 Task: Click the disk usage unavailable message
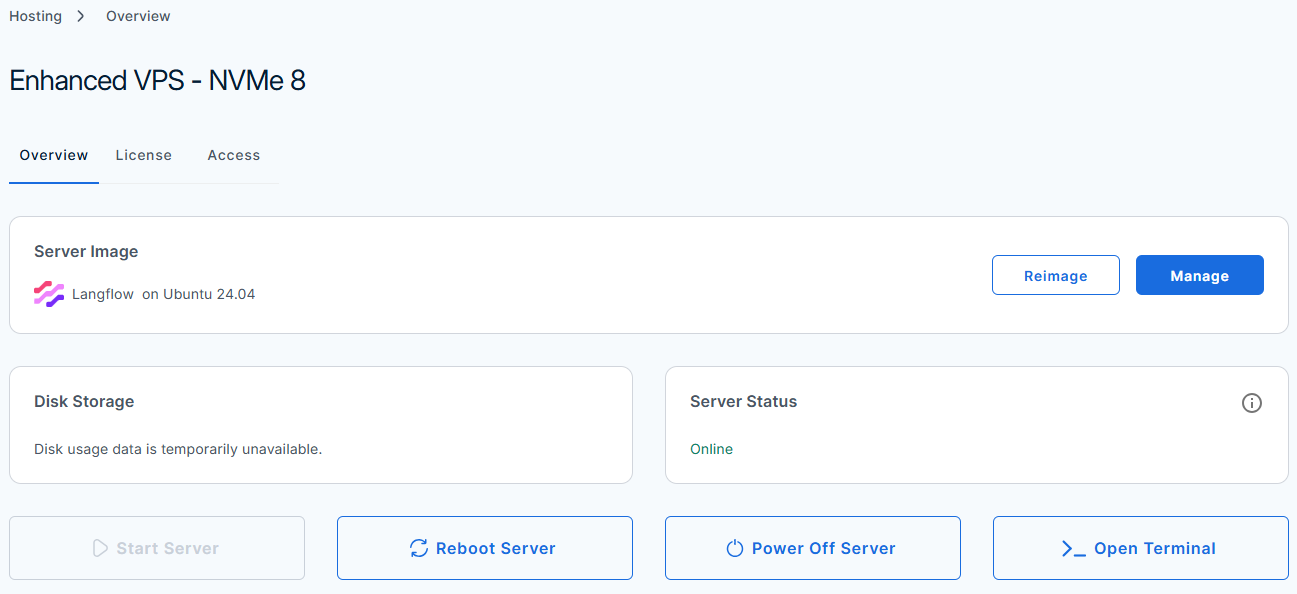[178, 449]
